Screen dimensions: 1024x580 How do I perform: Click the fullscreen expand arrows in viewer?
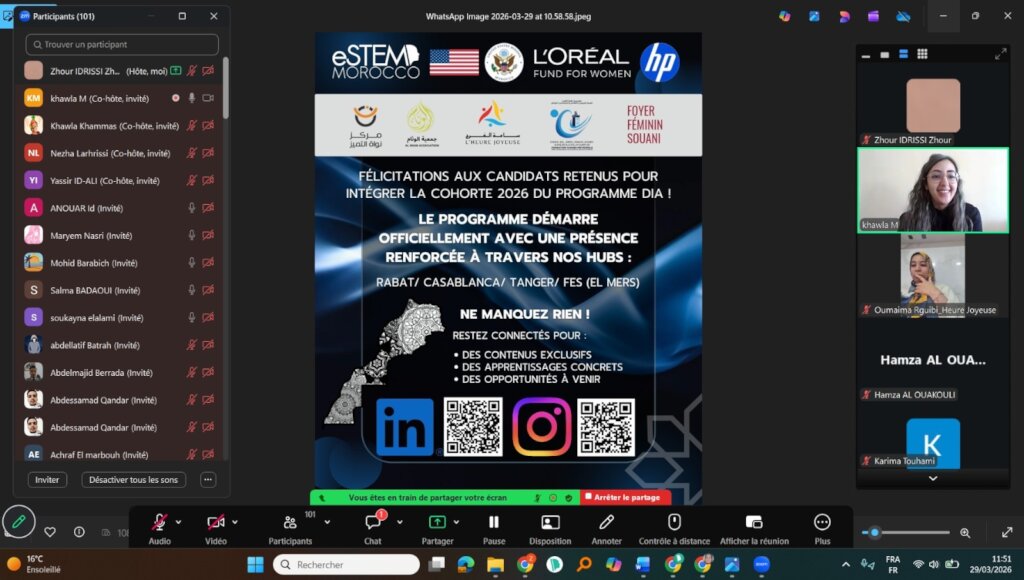[x=1007, y=532]
